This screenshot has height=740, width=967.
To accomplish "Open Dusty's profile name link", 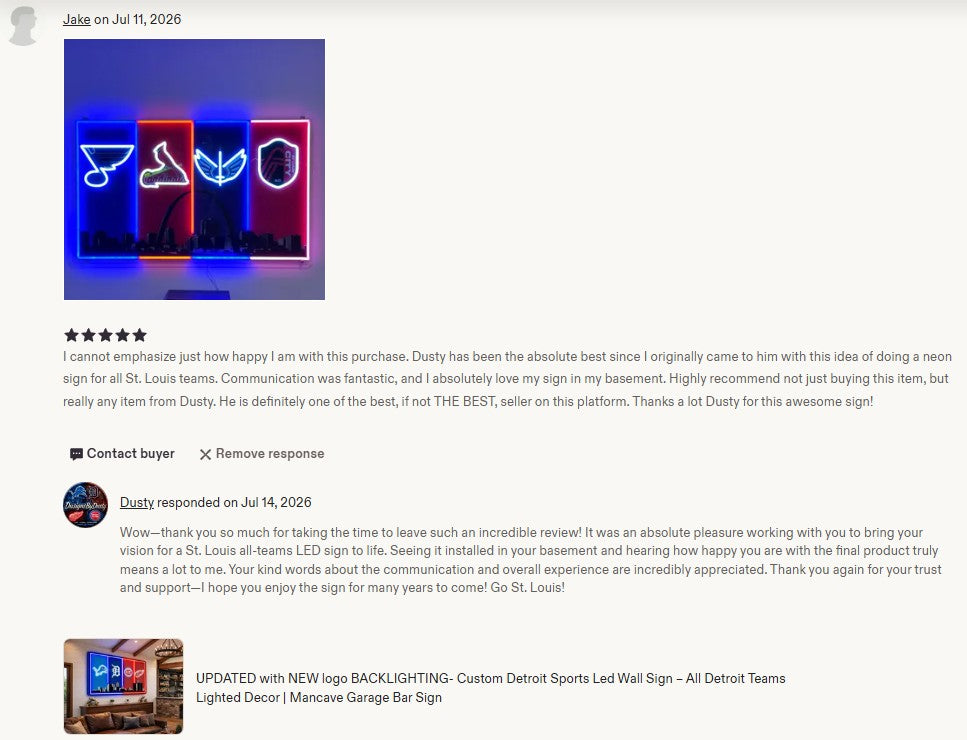I will 136,503.
